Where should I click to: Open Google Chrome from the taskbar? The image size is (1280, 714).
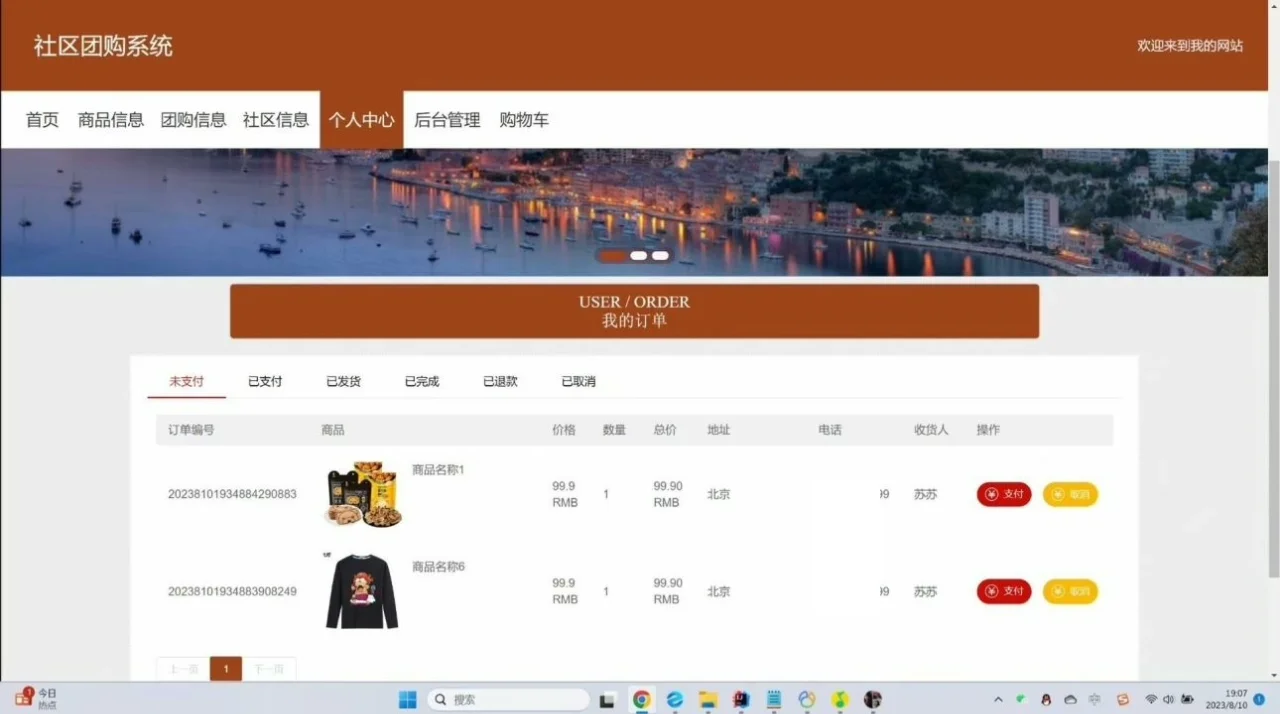point(641,699)
